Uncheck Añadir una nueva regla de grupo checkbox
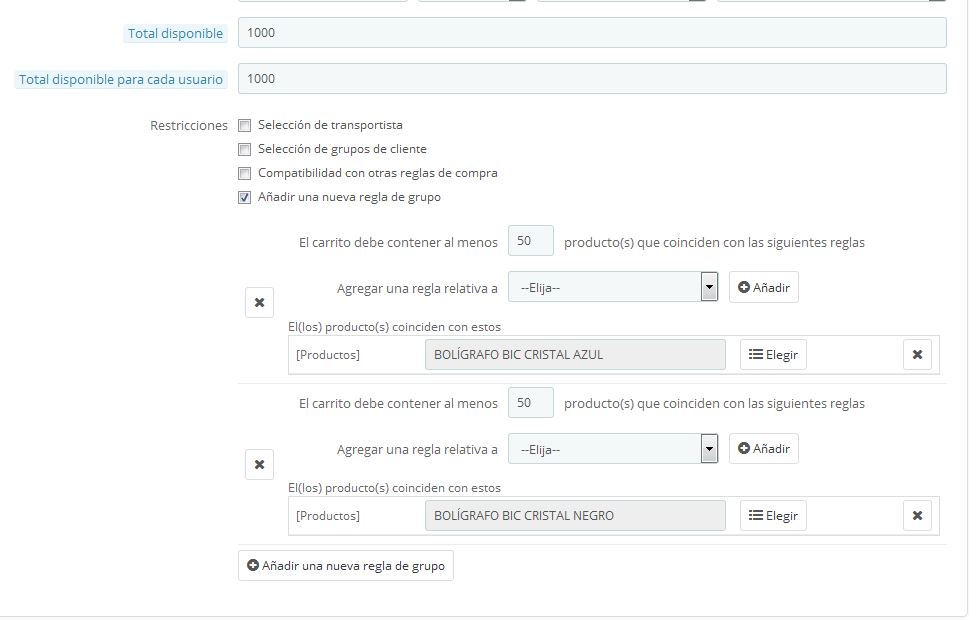 click(x=245, y=198)
